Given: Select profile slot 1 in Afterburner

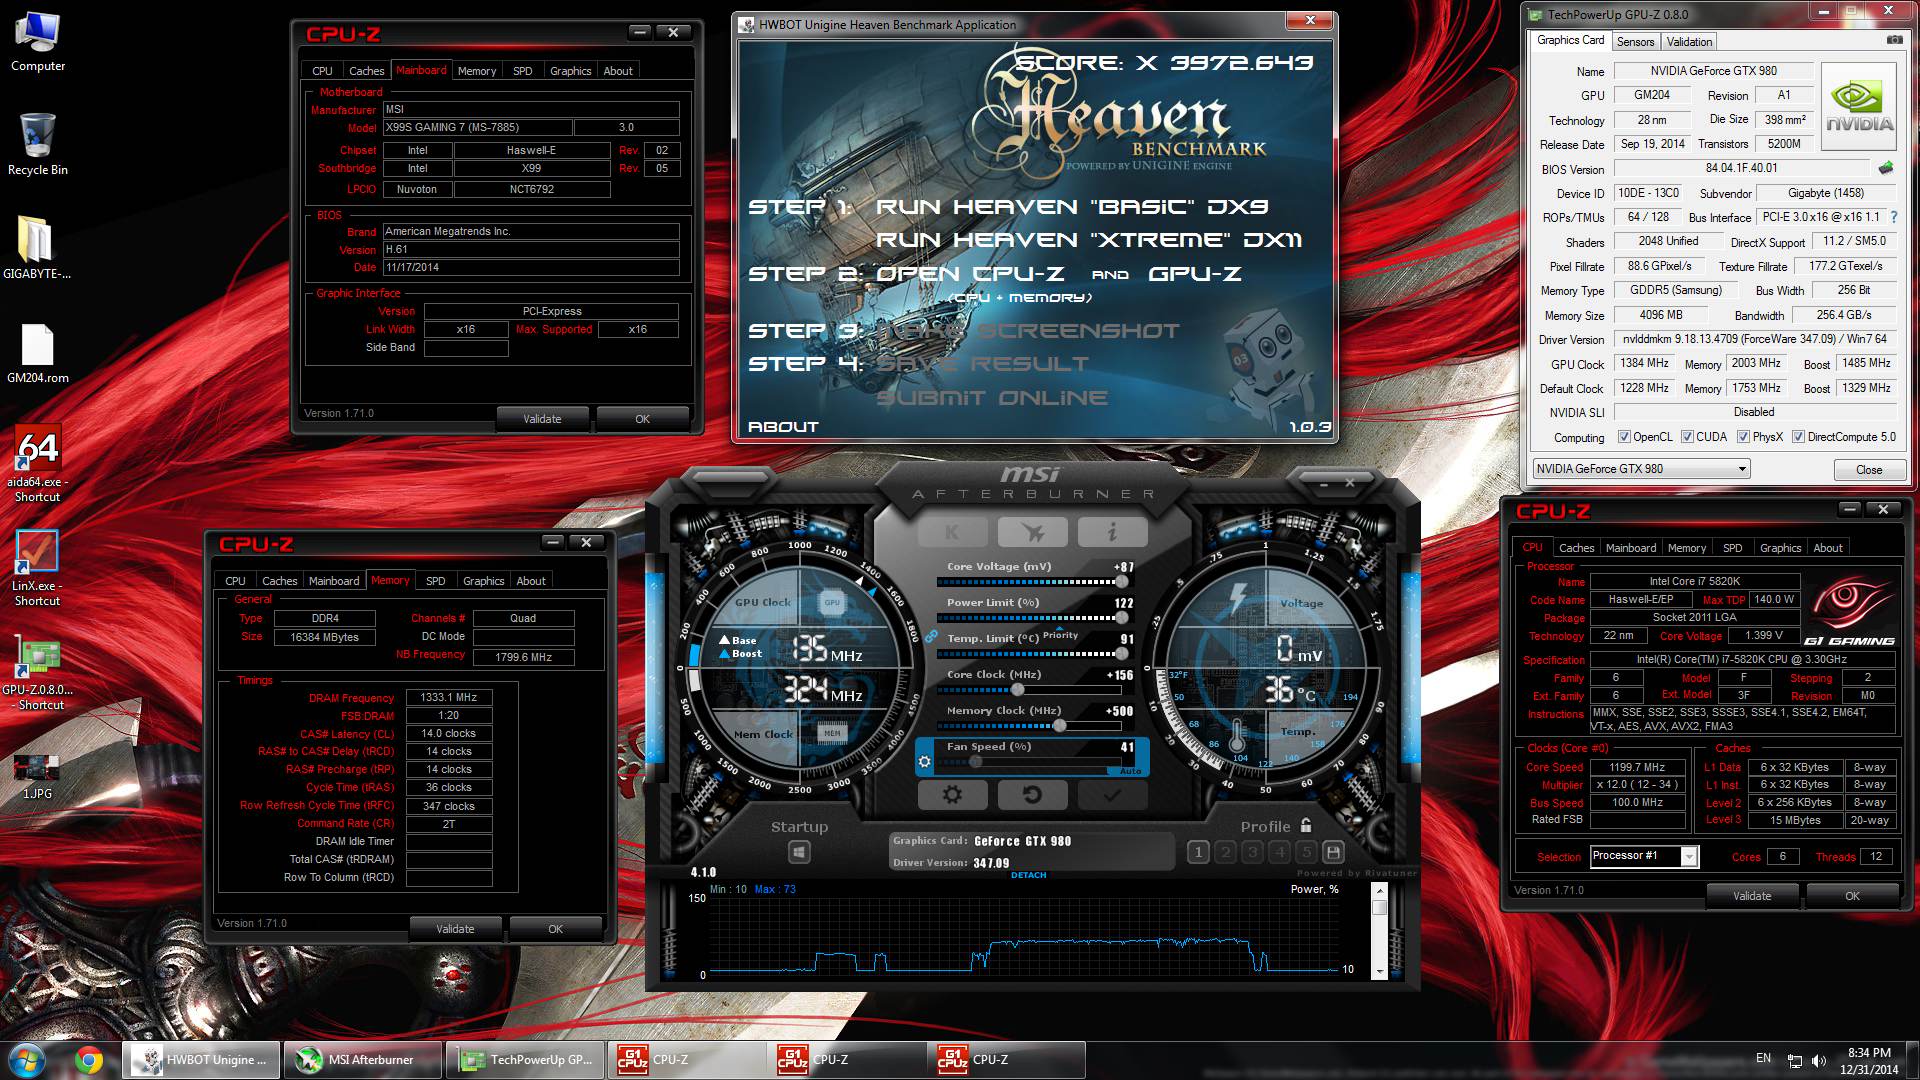Looking at the screenshot, I should coord(1198,852).
